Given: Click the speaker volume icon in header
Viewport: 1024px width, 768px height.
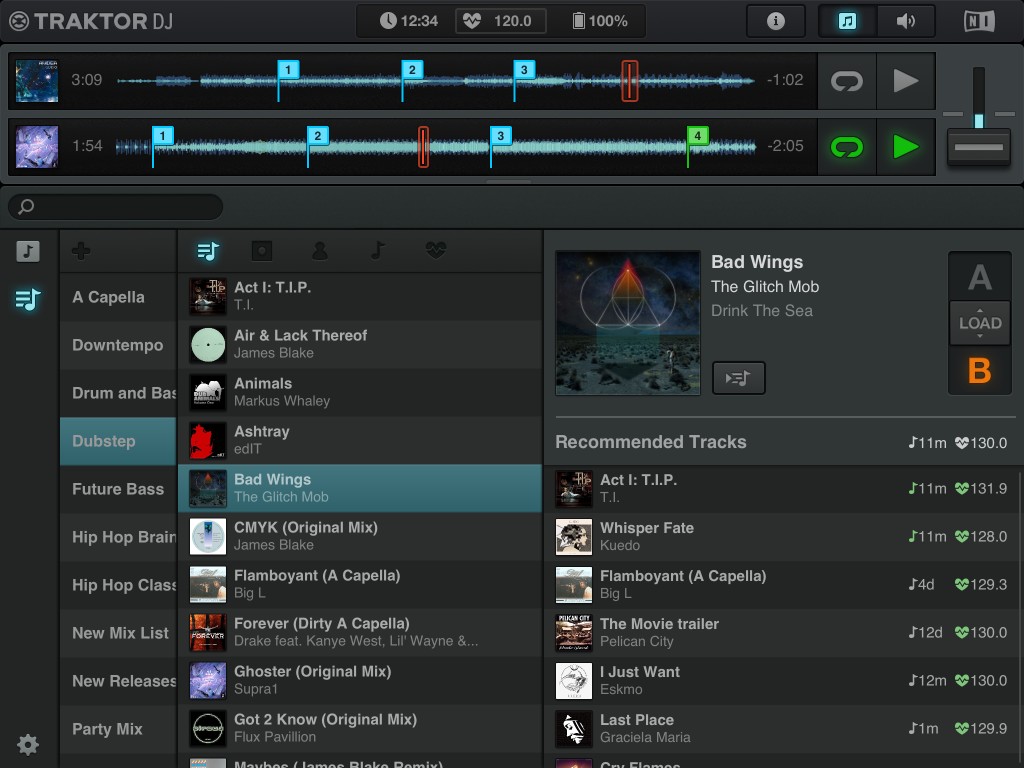Looking at the screenshot, I should [905, 21].
